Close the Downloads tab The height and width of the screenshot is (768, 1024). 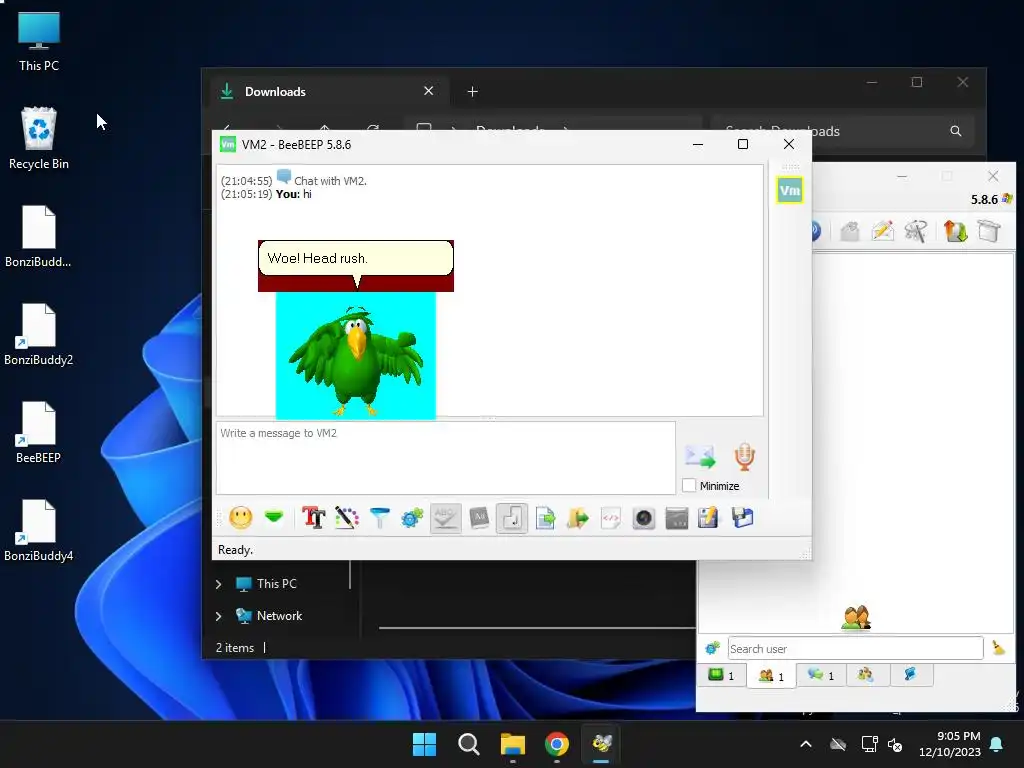(428, 91)
